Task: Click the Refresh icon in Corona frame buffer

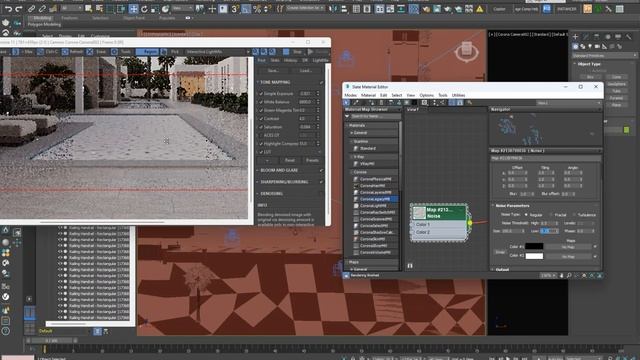Action: tap(65, 52)
